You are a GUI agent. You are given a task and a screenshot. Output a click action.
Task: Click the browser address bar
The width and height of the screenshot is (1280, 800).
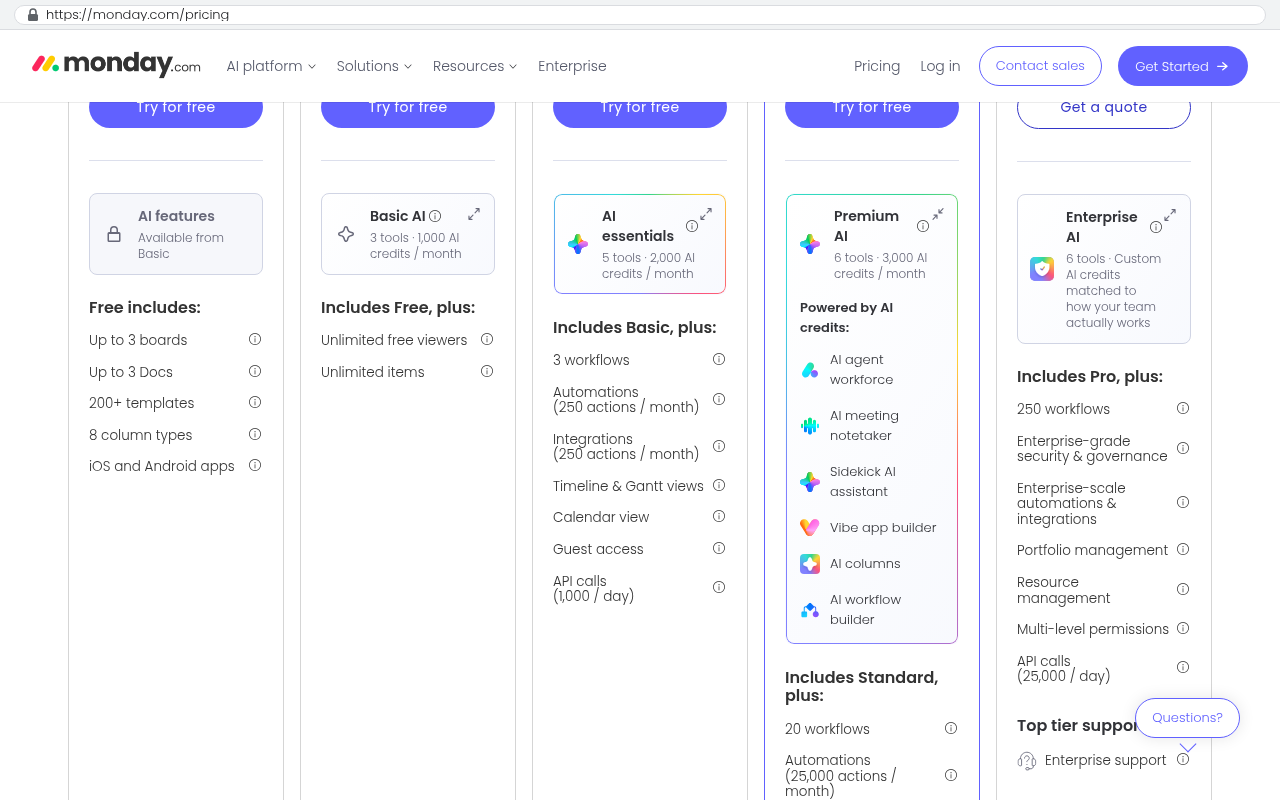(640, 15)
